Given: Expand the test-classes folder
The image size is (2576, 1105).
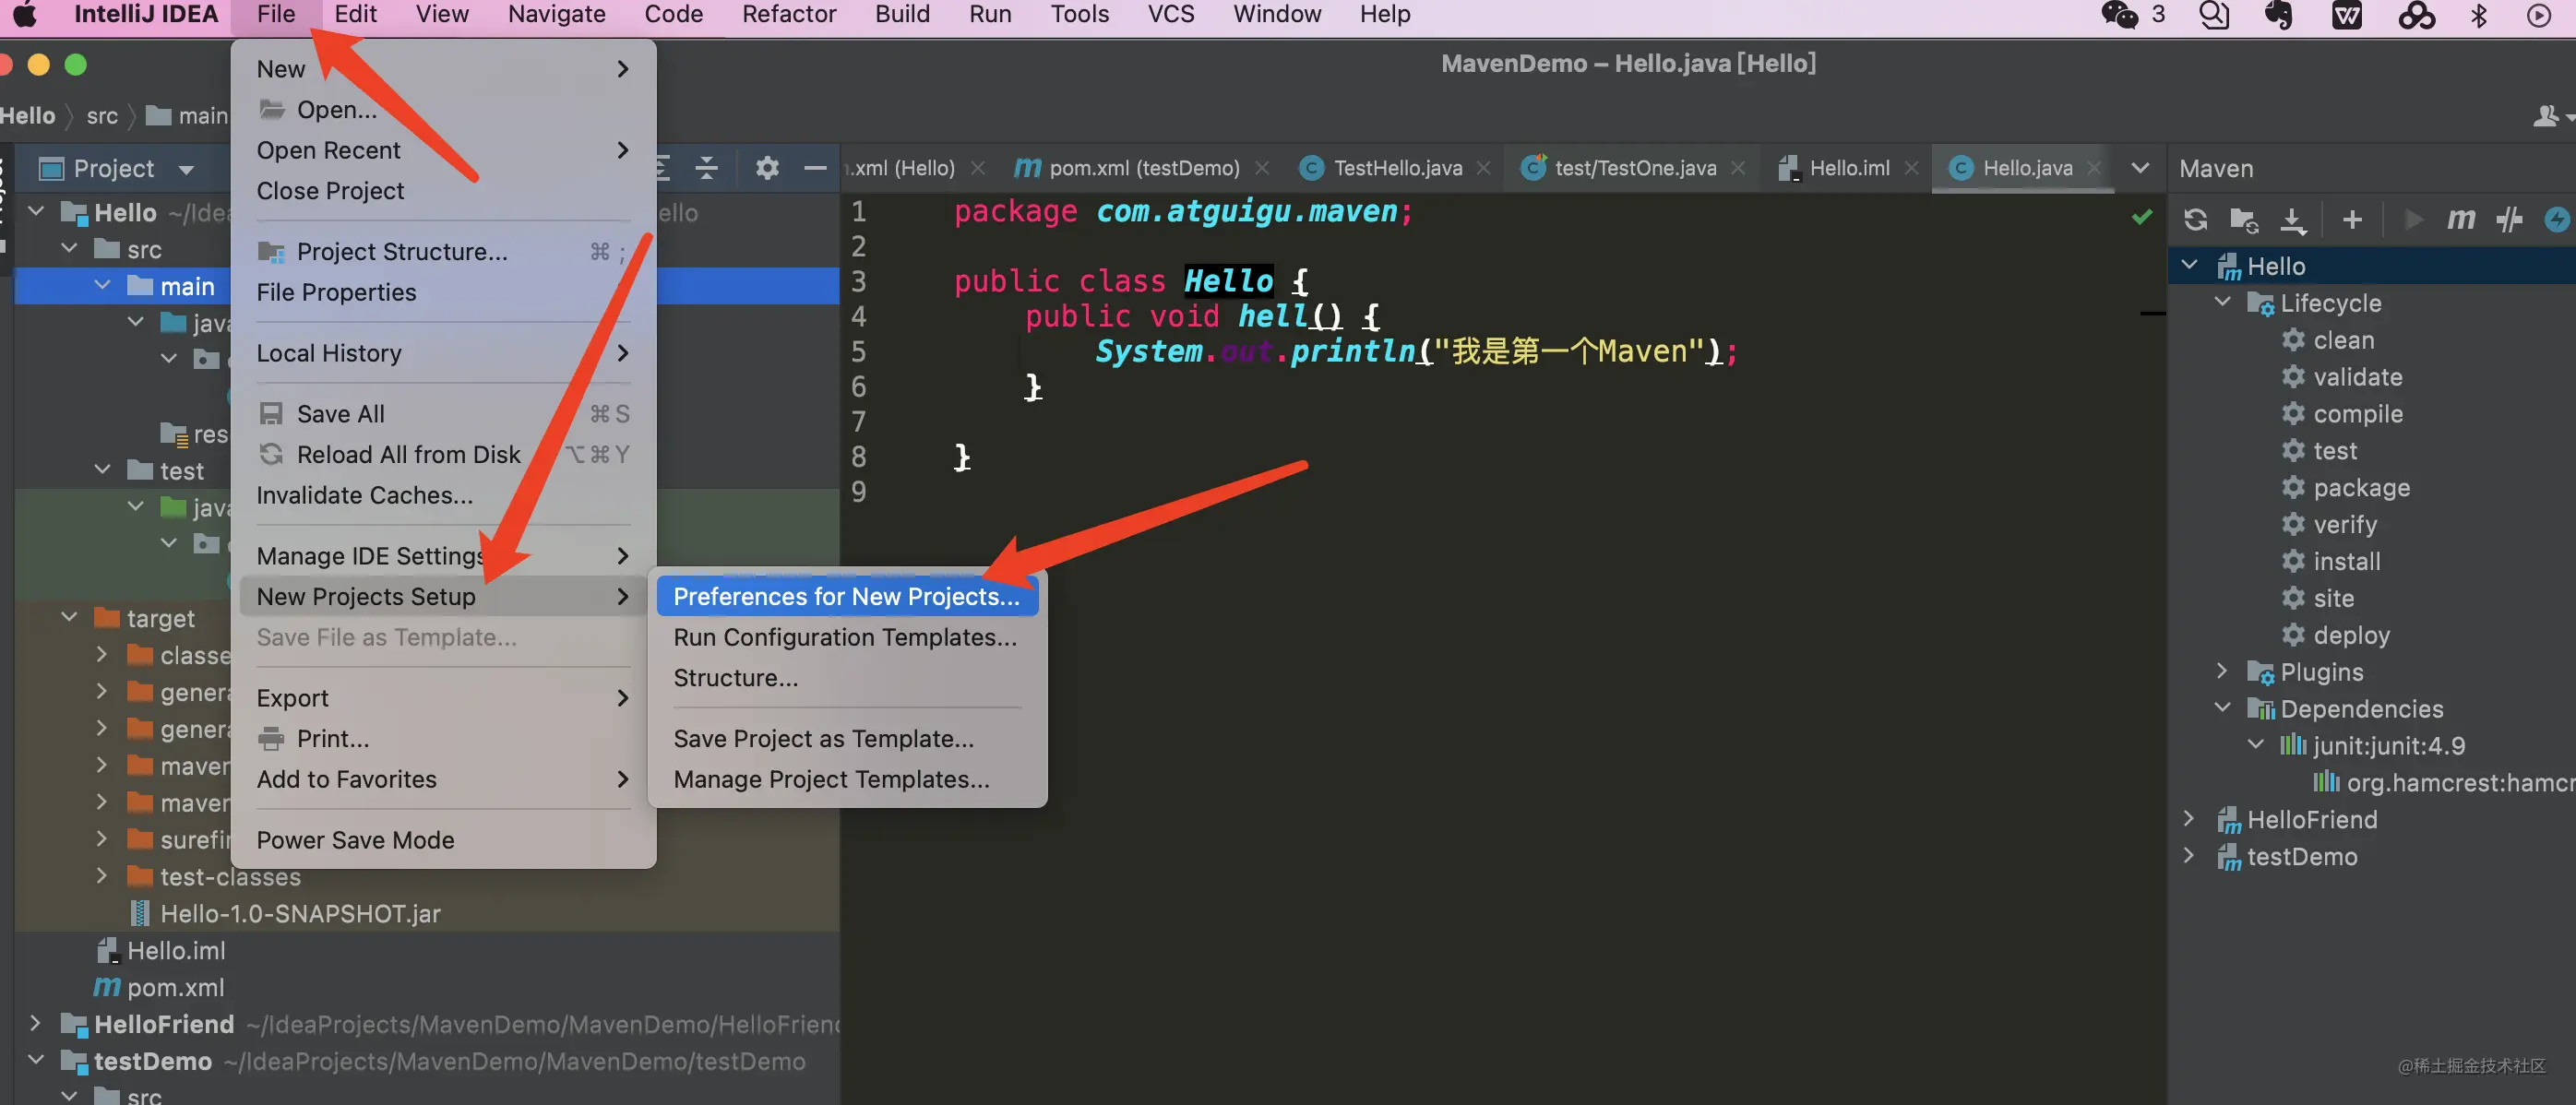Looking at the screenshot, I should pos(101,876).
